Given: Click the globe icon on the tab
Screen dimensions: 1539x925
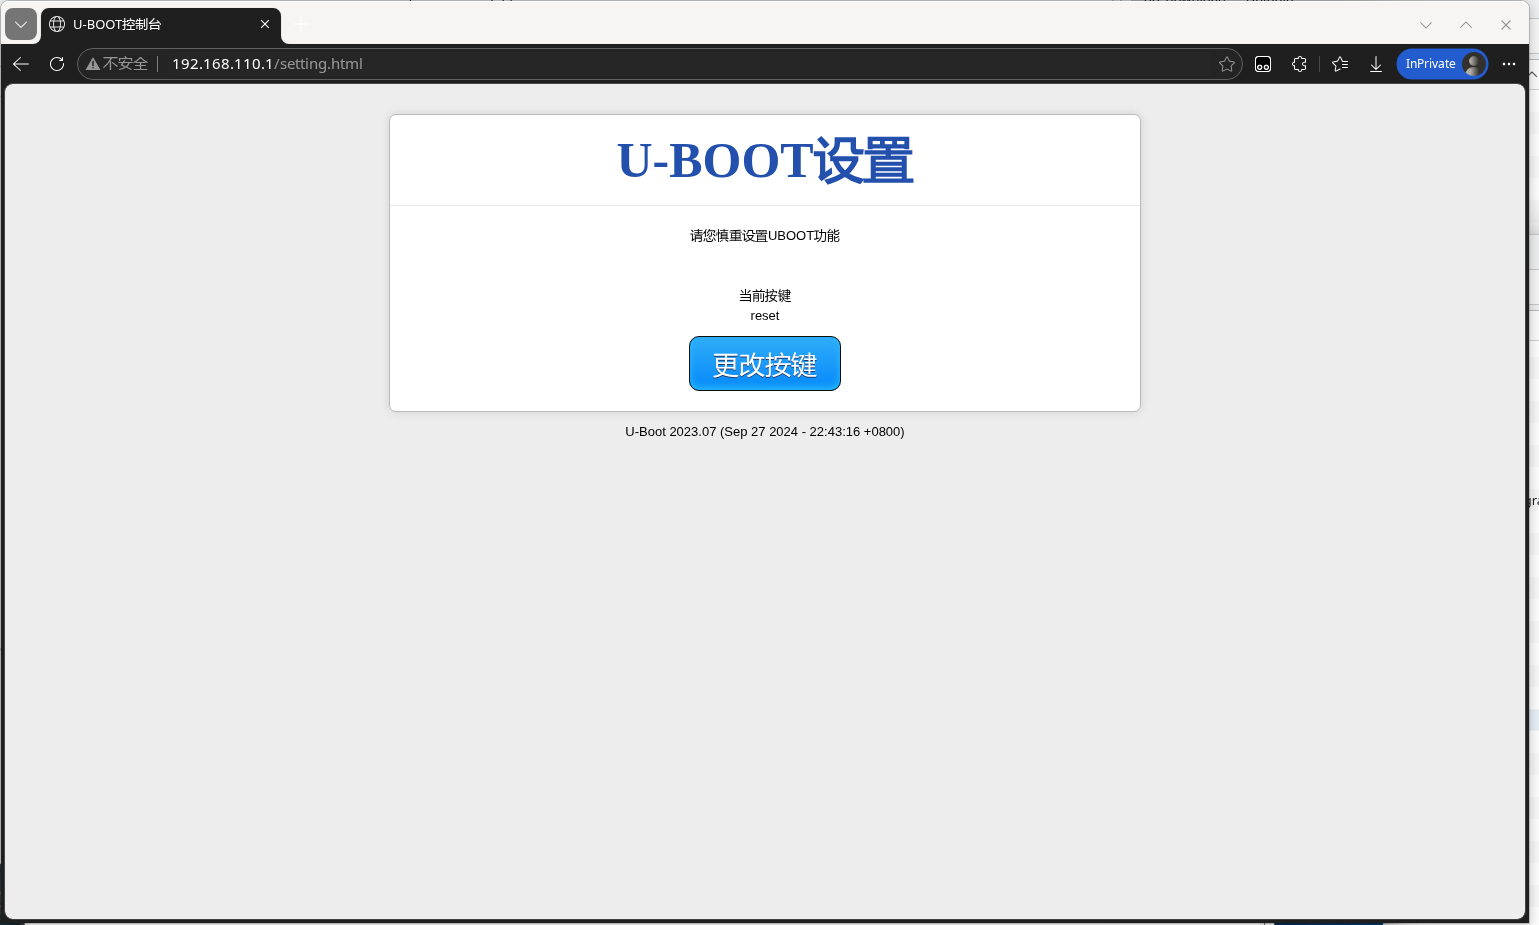Looking at the screenshot, I should [58, 24].
